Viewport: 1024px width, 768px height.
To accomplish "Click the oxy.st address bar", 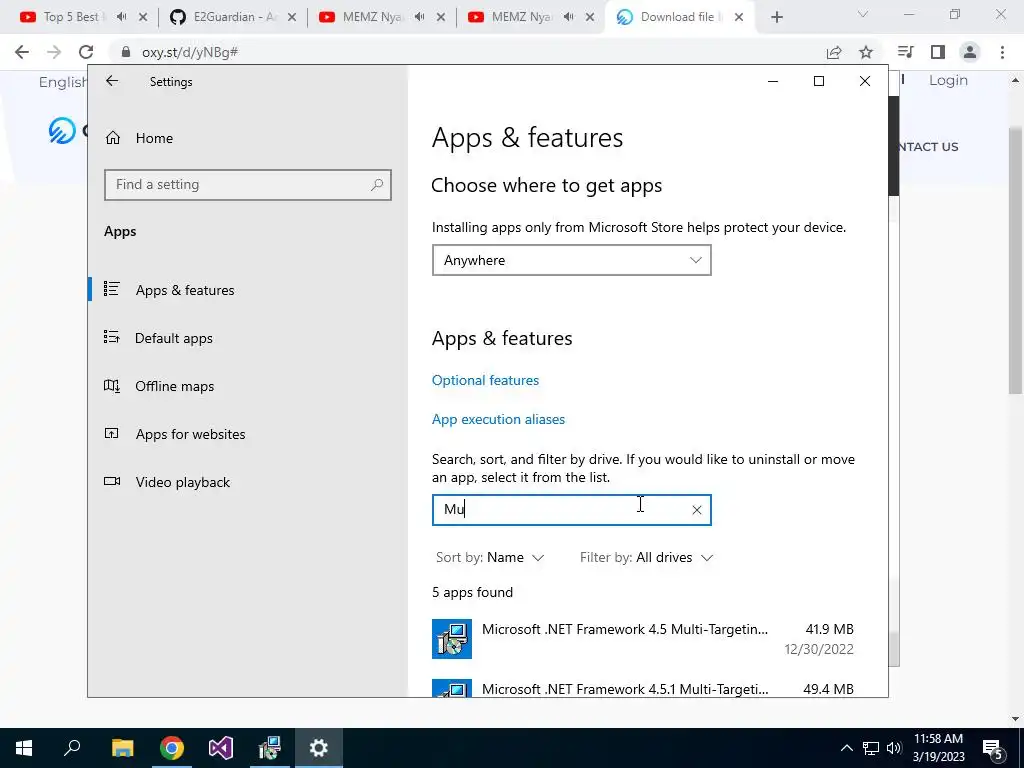I will click(x=470, y=52).
